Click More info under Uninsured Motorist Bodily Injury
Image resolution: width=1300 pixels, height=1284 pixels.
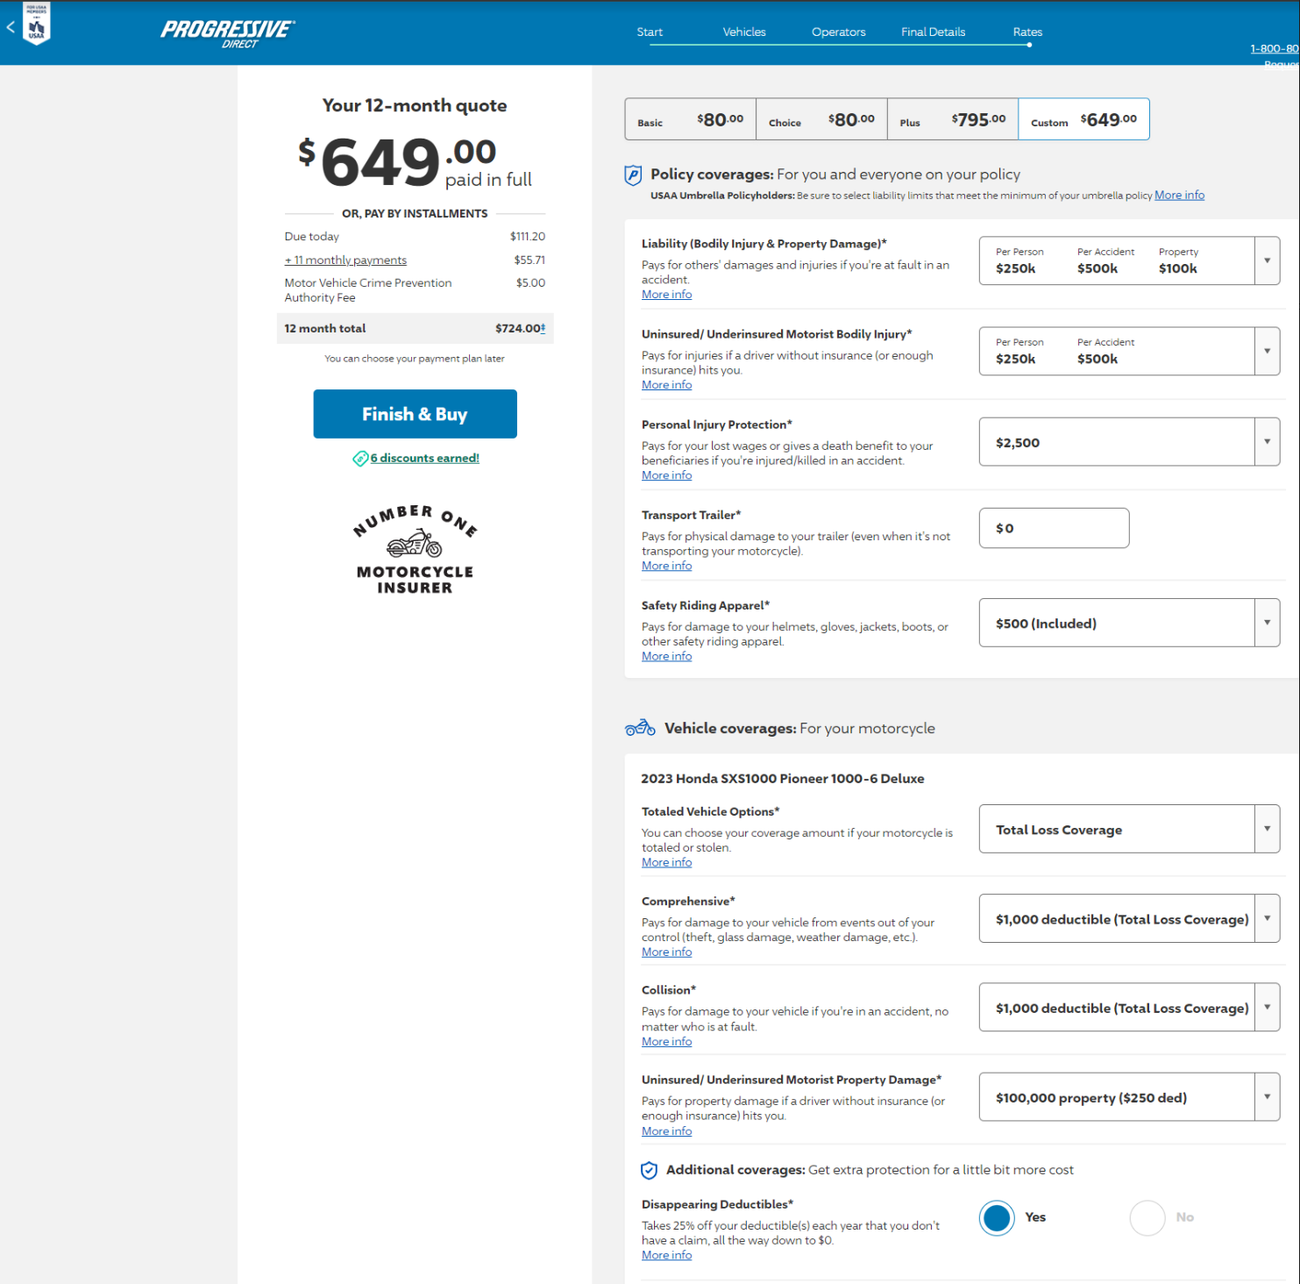tap(667, 385)
